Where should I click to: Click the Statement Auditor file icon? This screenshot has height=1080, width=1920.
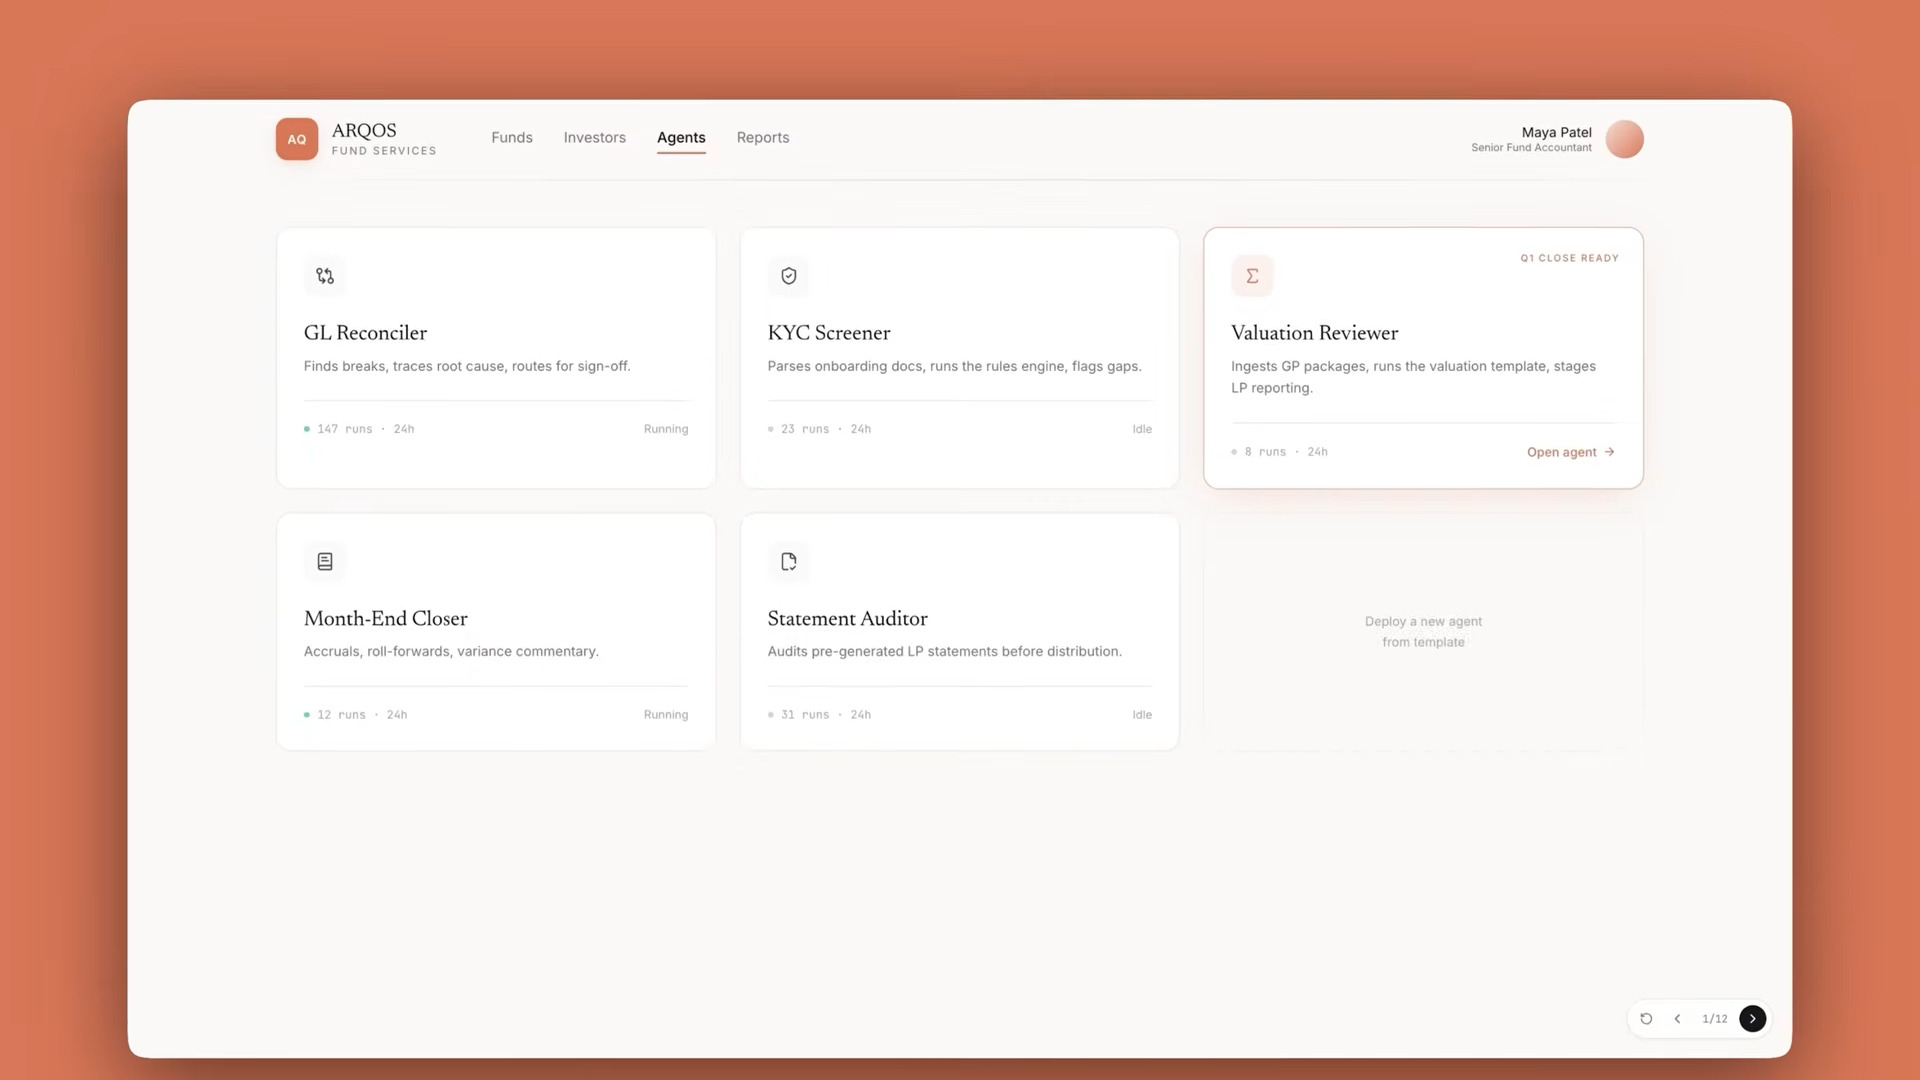pyautogui.click(x=789, y=562)
